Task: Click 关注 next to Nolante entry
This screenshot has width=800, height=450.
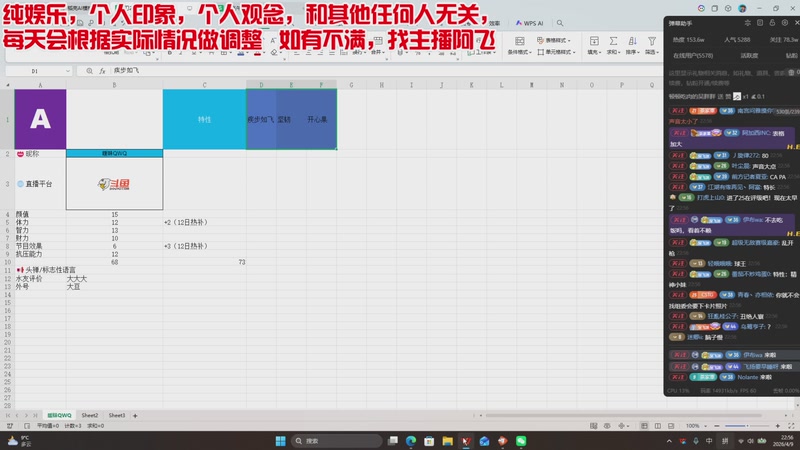Action: [678, 377]
